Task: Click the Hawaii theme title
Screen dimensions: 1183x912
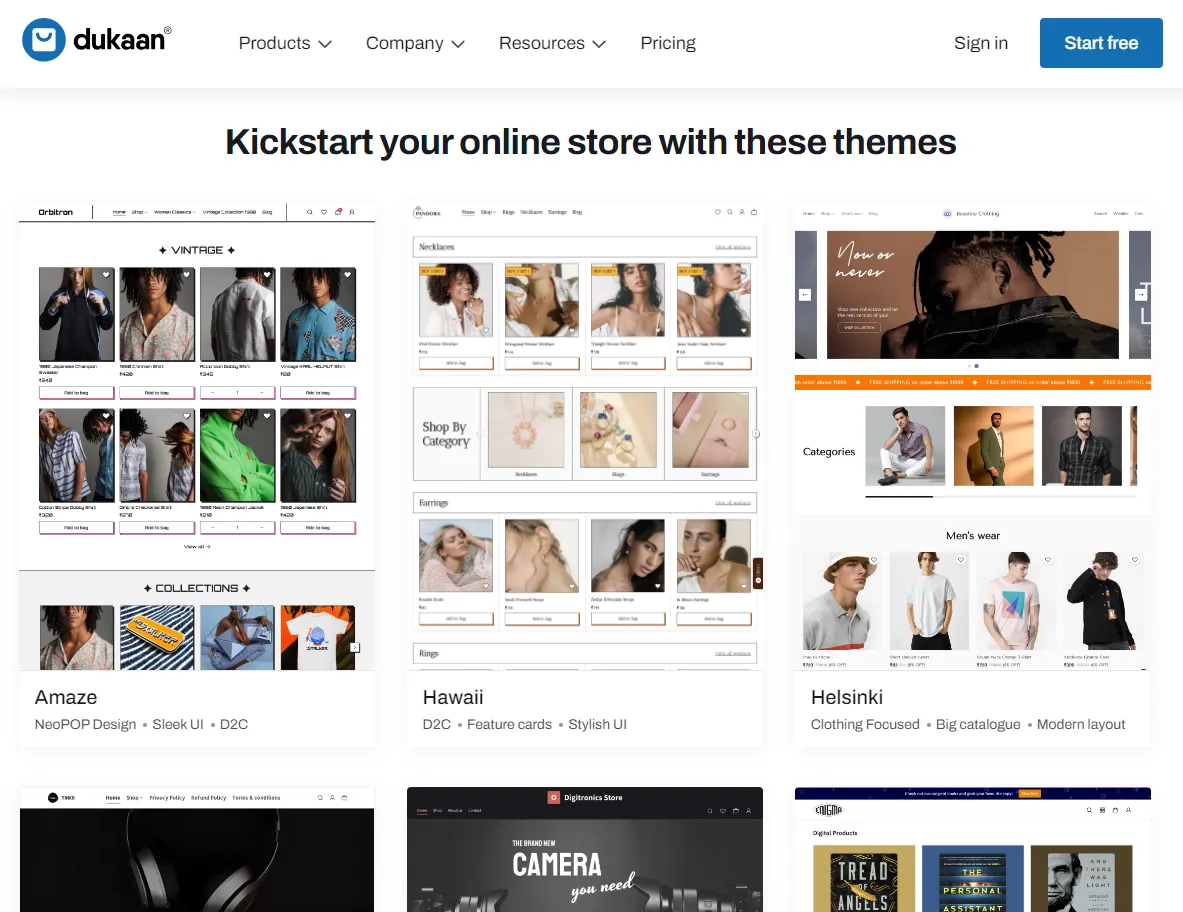Action: pyautogui.click(x=453, y=697)
